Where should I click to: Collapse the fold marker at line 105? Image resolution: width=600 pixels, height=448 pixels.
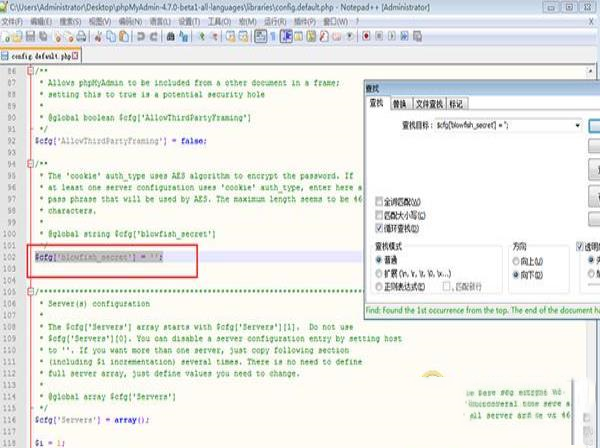coord(28,292)
